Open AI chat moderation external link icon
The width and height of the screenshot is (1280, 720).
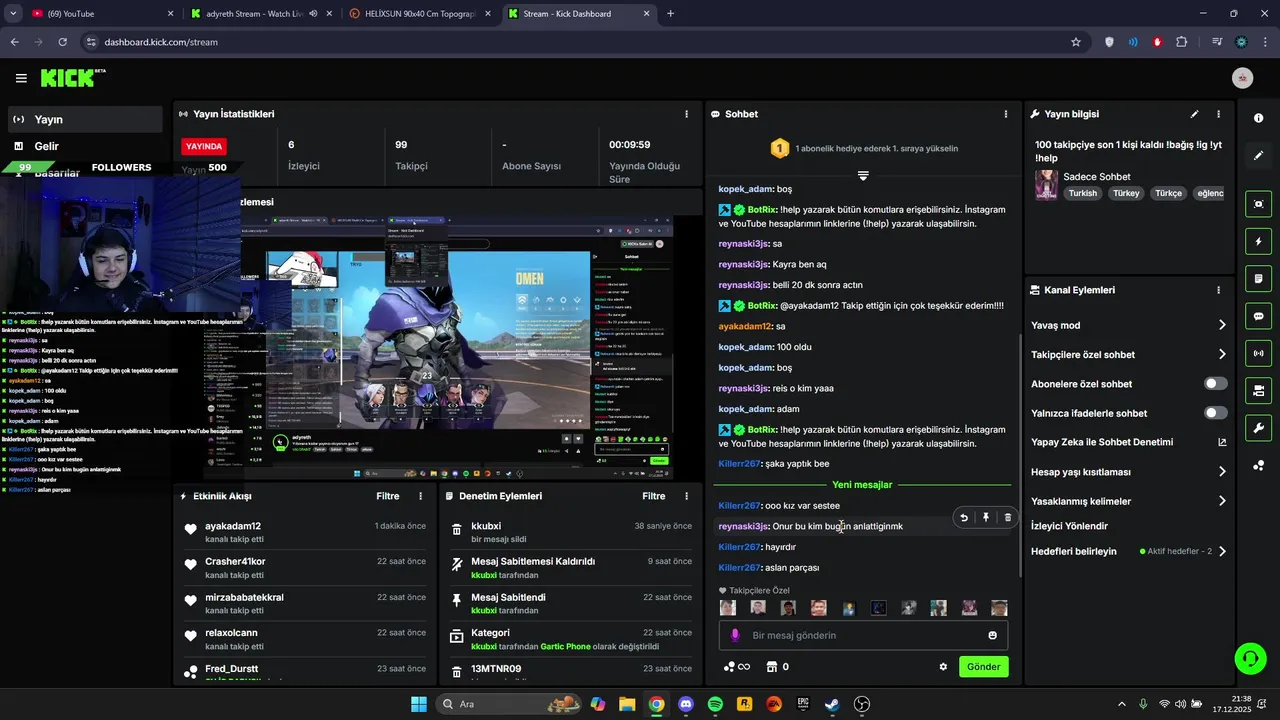click(x=1222, y=442)
